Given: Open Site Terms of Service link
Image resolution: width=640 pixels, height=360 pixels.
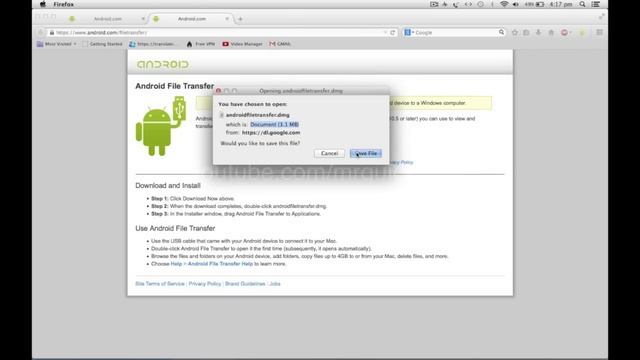Looking at the screenshot, I should (160, 284).
